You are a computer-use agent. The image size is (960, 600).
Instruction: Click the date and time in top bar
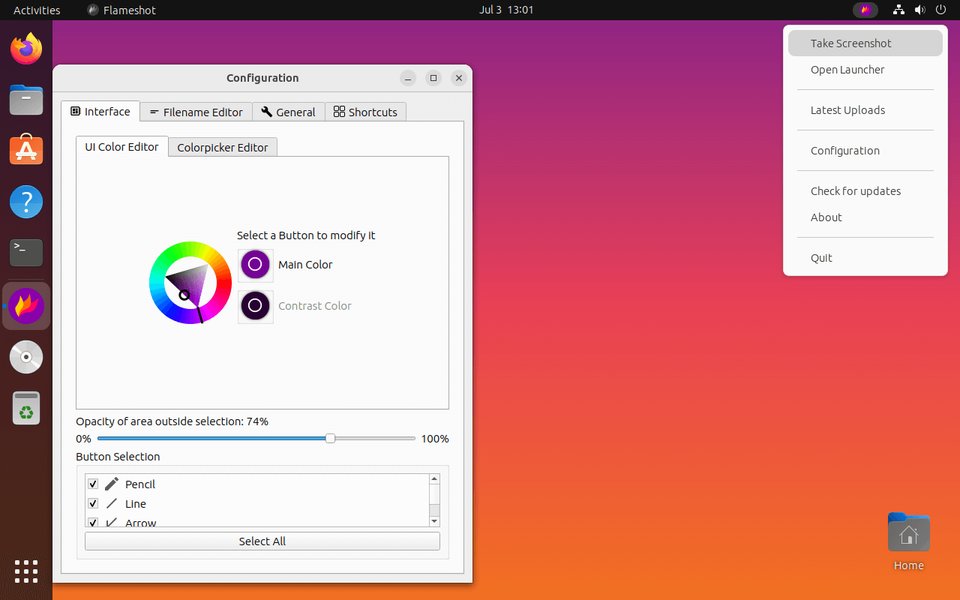[x=506, y=10]
